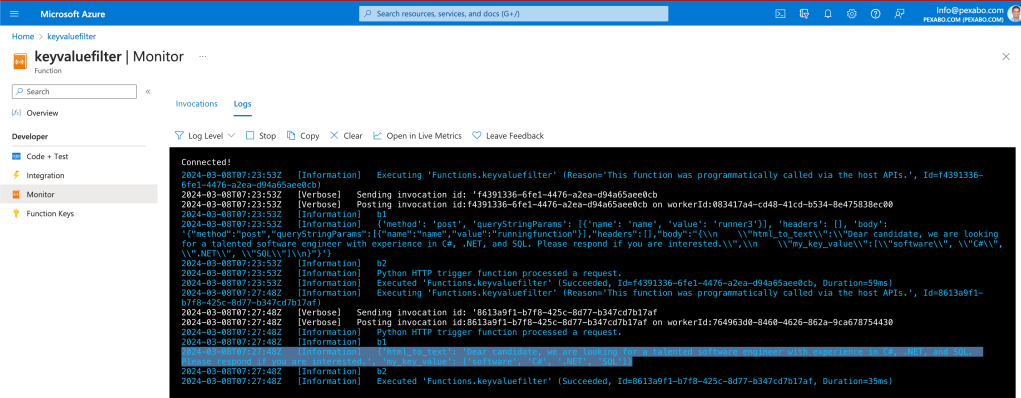The image size is (1021, 398).
Task: Select the Logs tab
Action: pyautogui.click(x=242, y=104)
